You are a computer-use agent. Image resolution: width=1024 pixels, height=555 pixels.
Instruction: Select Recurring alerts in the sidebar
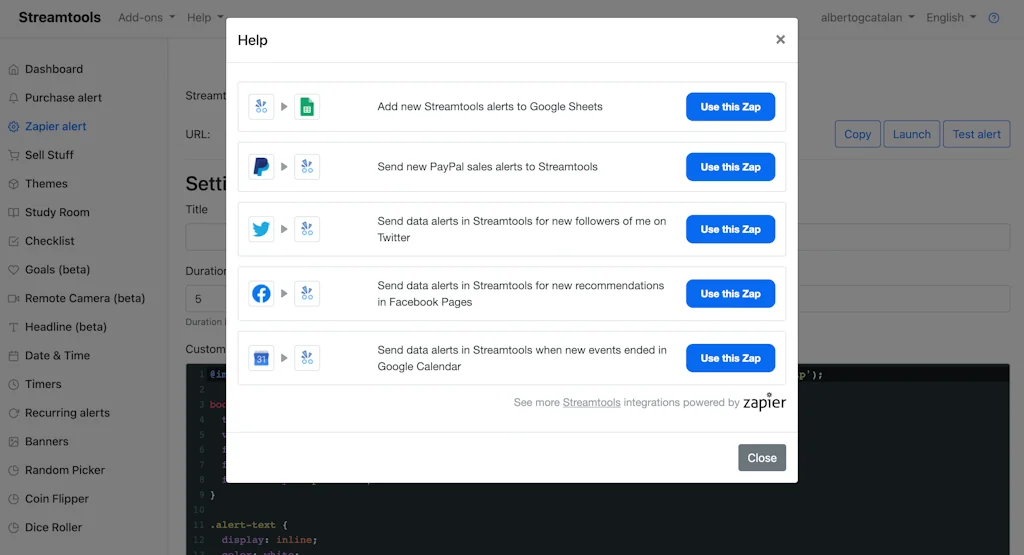tap(67, 413)
